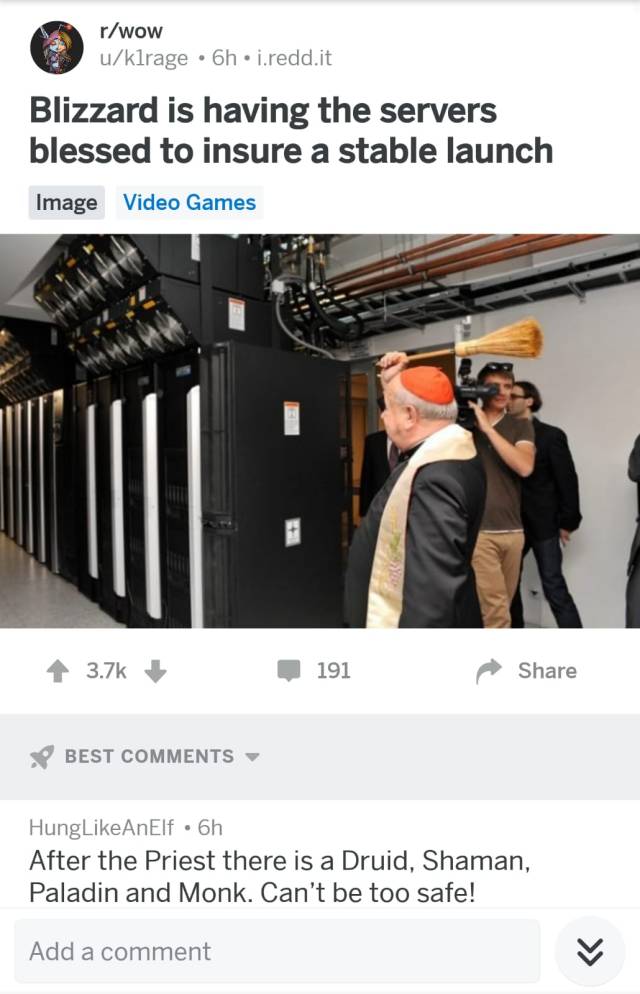Open the server blessing photo fullscreen
The image size is (640, 994).
320,431
